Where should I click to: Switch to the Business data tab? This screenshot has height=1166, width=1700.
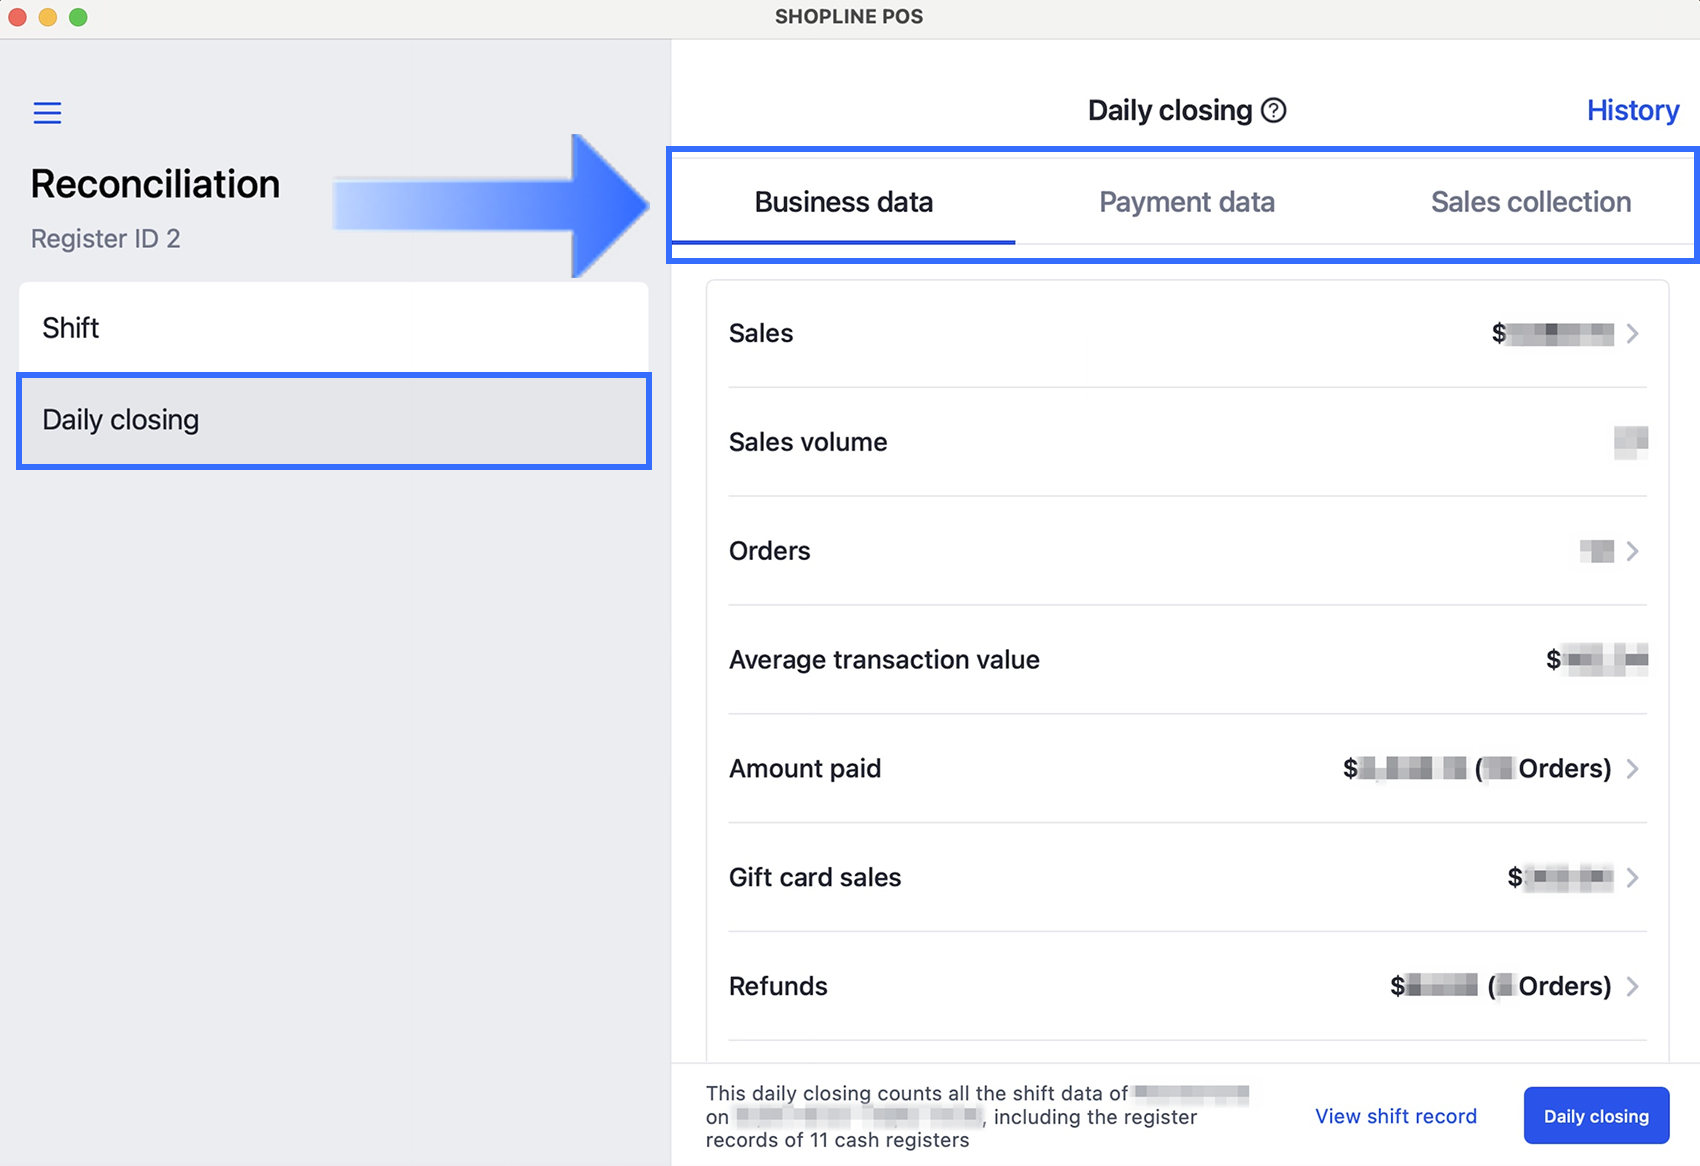click(843, 202)
